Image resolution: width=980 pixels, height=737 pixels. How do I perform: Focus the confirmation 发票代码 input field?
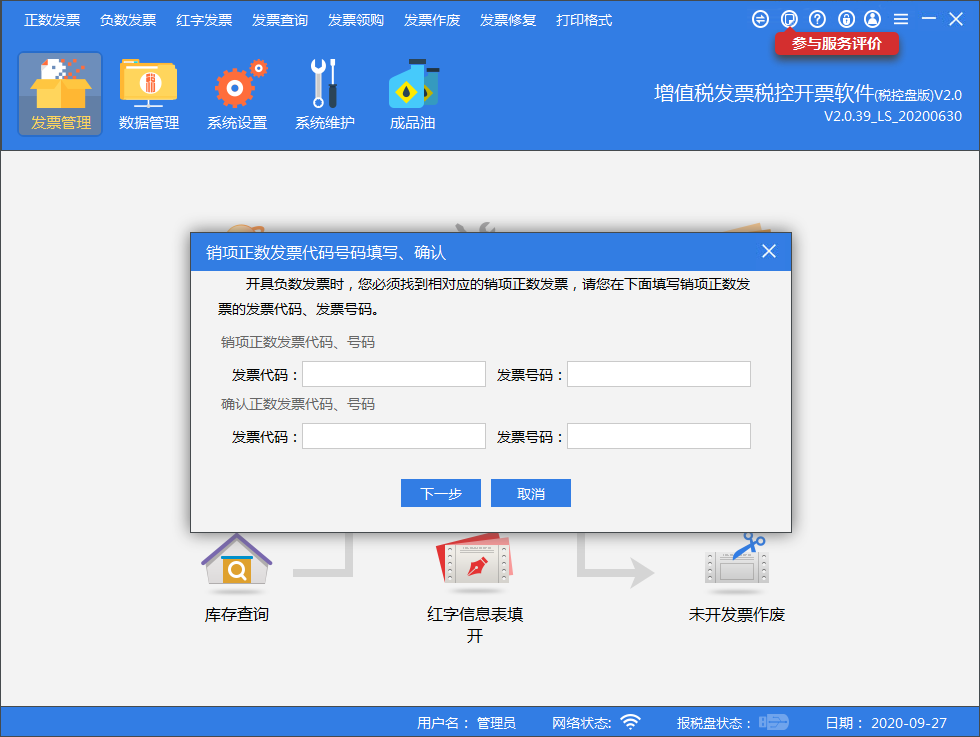pyautogui.click(x=394, y=436)
